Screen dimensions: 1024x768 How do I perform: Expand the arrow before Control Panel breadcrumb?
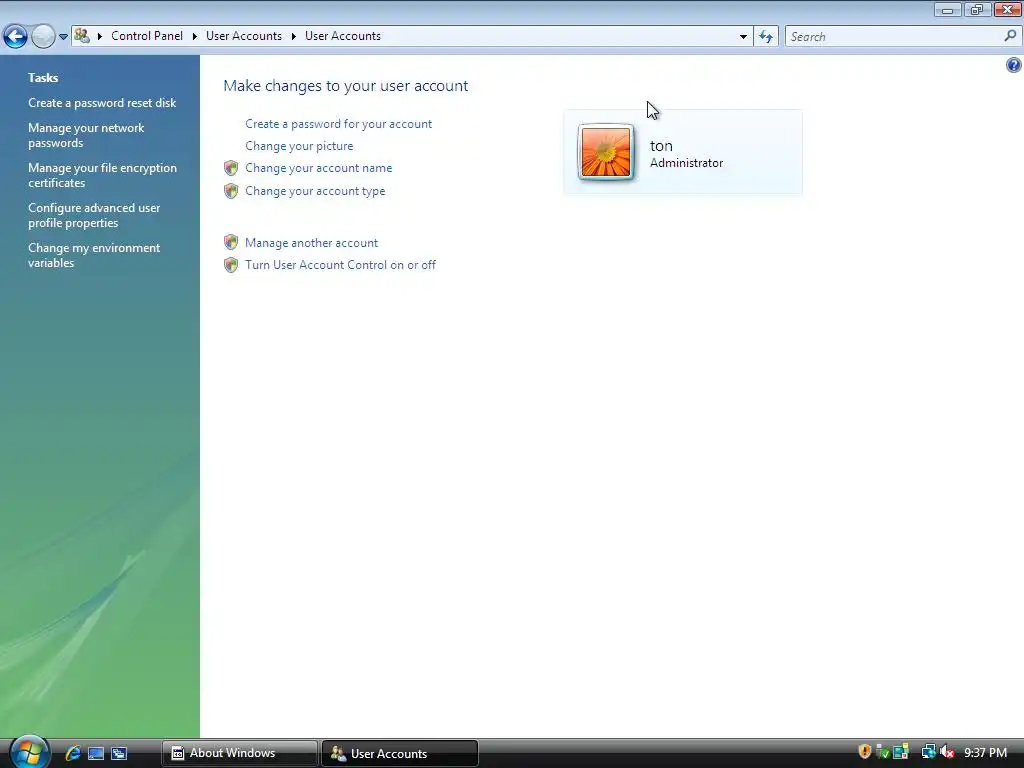(x=100, y=37)
